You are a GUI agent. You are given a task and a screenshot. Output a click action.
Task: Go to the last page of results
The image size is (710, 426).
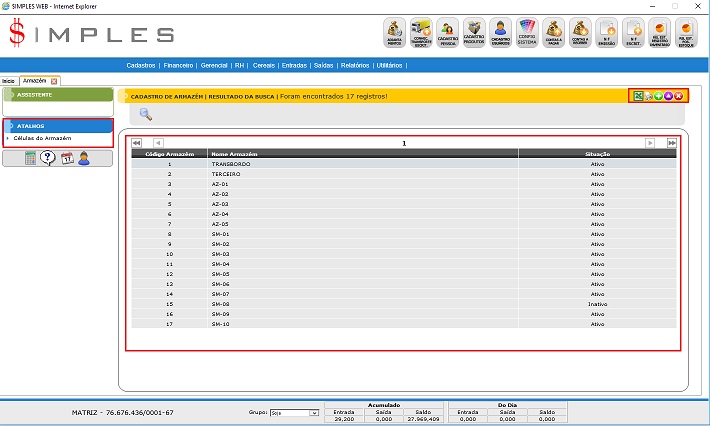pyautogui.click(x=672, y=143)
